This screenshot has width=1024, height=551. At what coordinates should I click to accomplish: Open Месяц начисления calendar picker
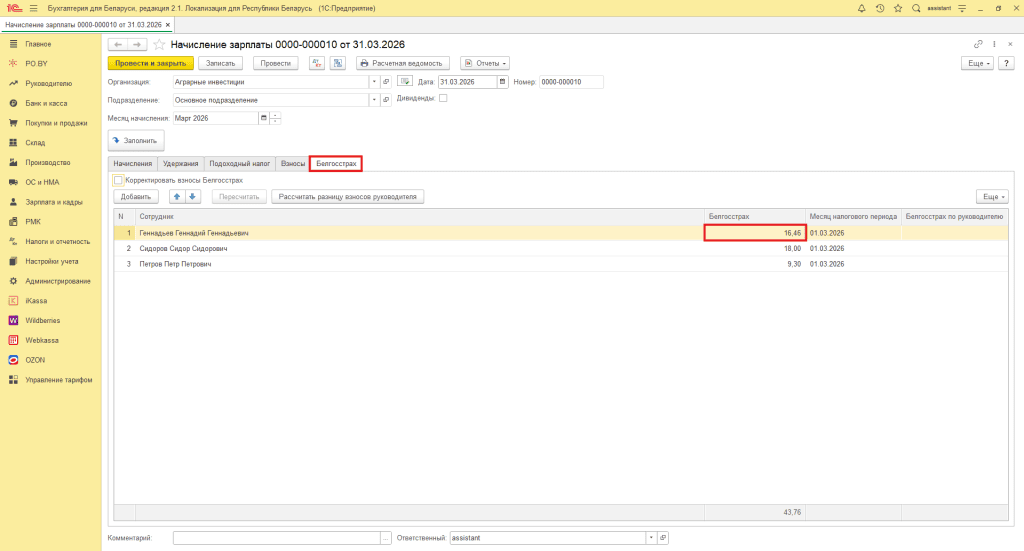pos(264,118)
